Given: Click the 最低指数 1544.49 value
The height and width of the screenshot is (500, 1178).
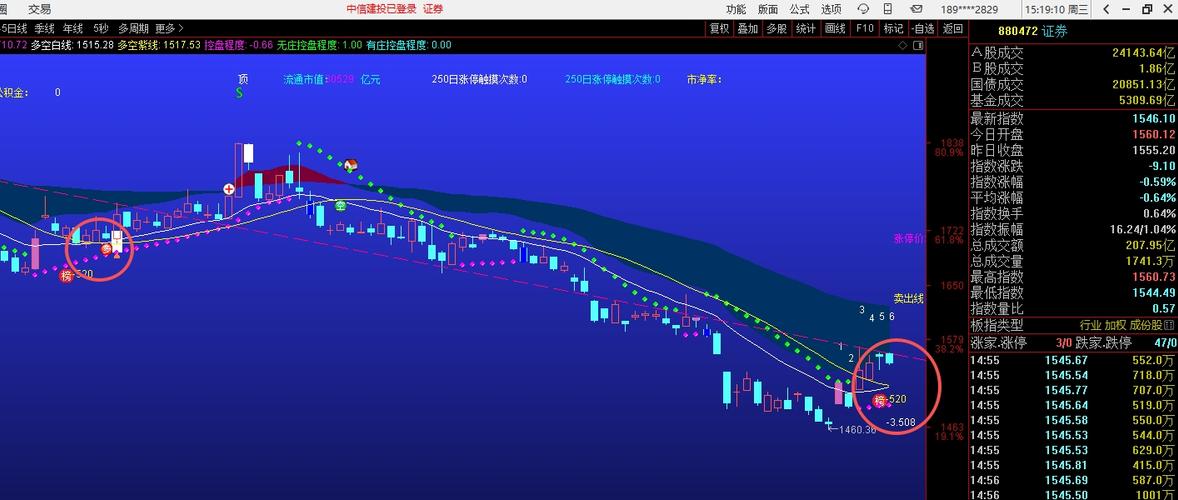Looking at the screenshot, I should (x=1155, y=293).
